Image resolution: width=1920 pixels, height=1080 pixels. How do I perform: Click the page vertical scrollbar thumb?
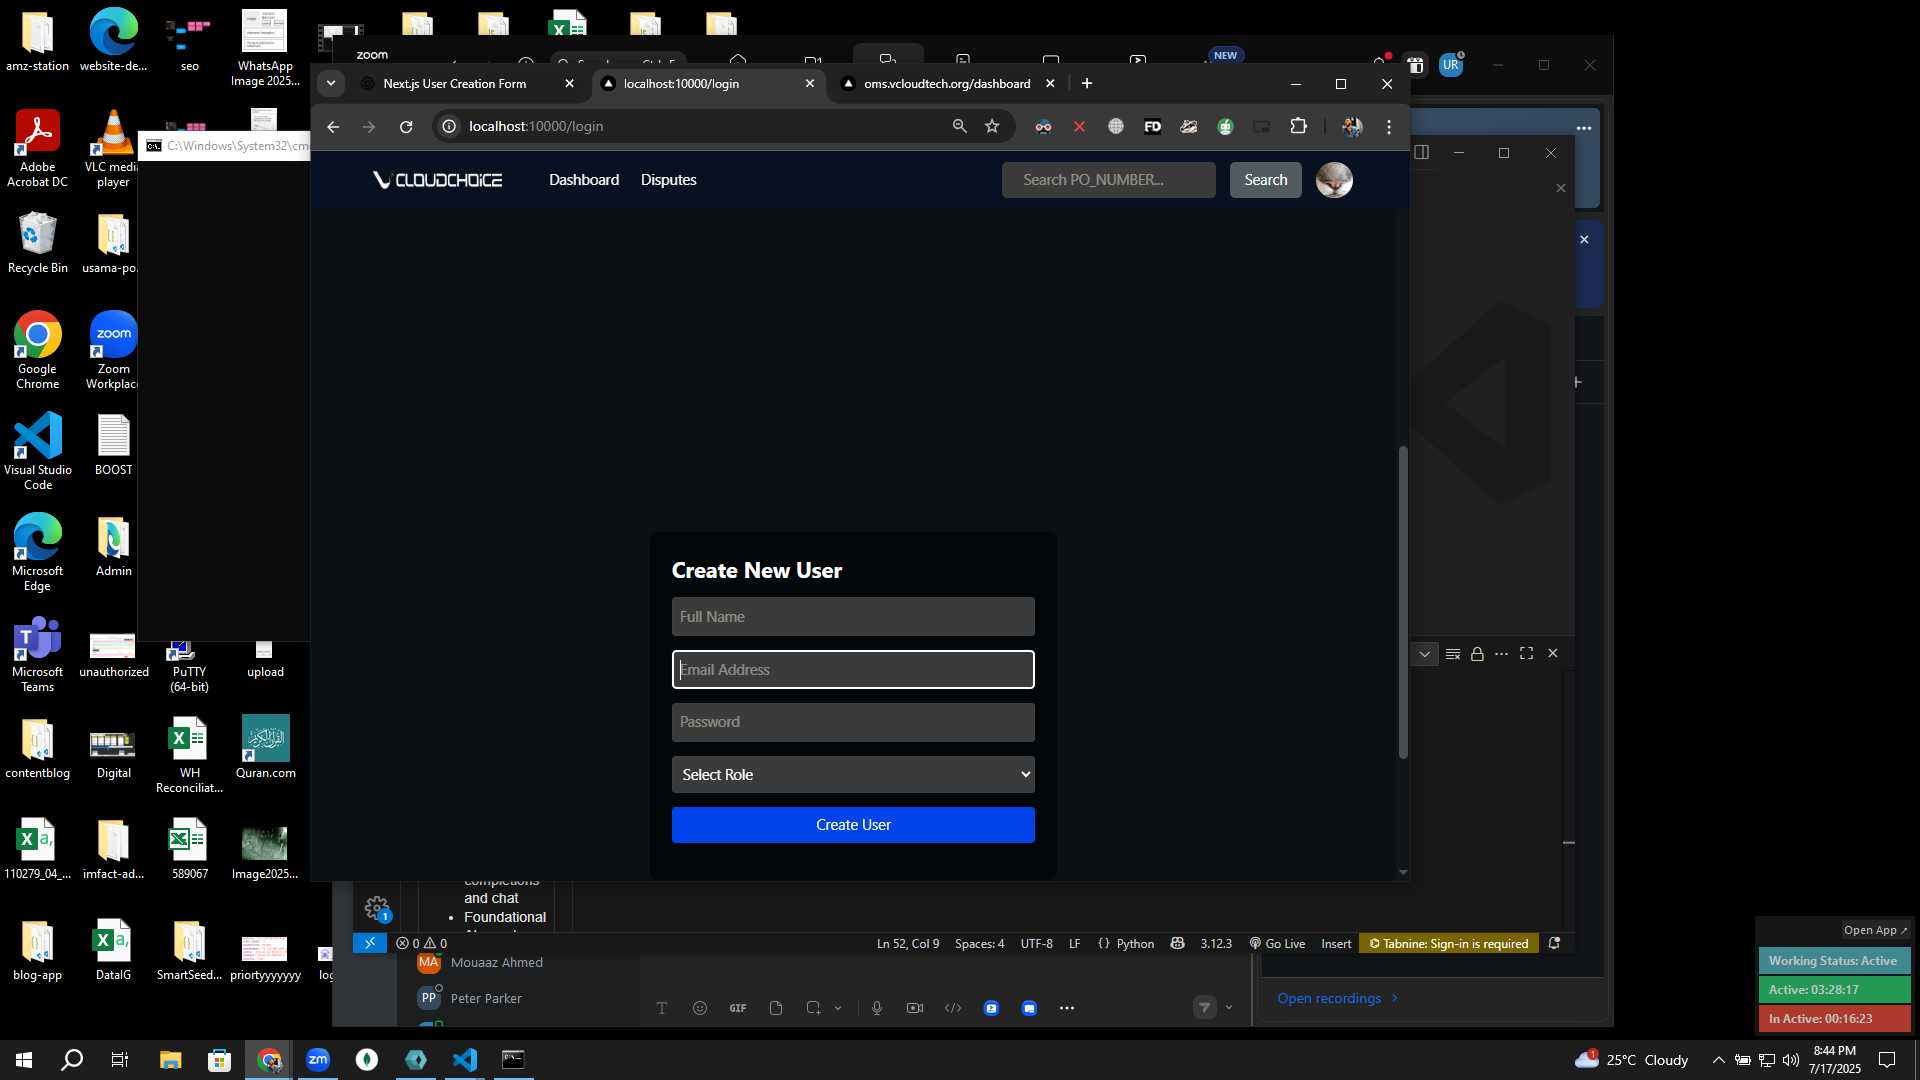1402,602
